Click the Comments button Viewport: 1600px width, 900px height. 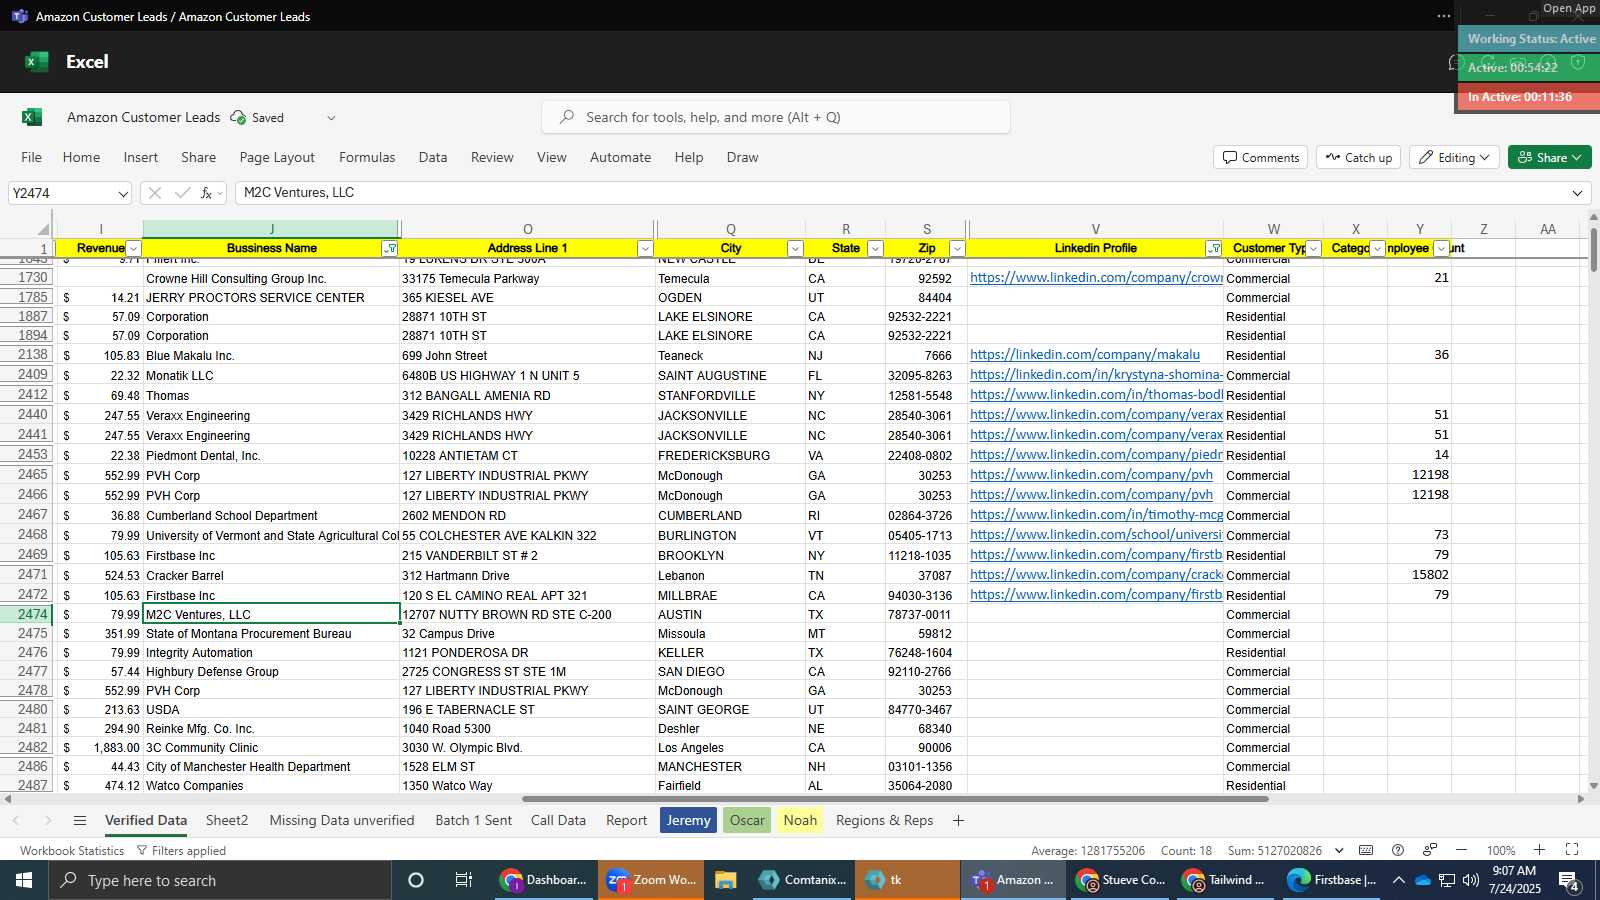pos(1260,157)
